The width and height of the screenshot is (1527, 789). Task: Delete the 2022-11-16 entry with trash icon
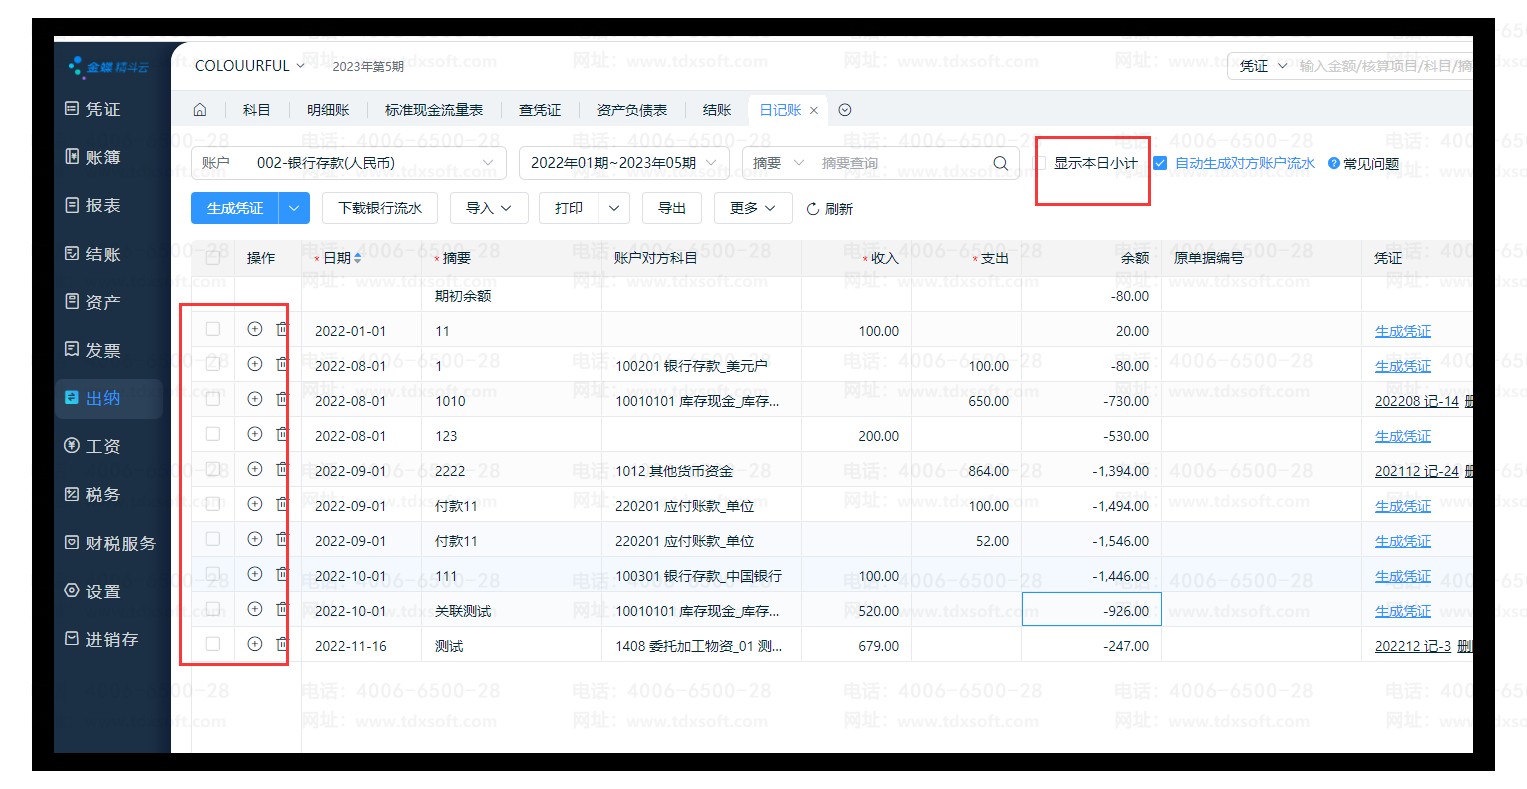coord(282,645)
